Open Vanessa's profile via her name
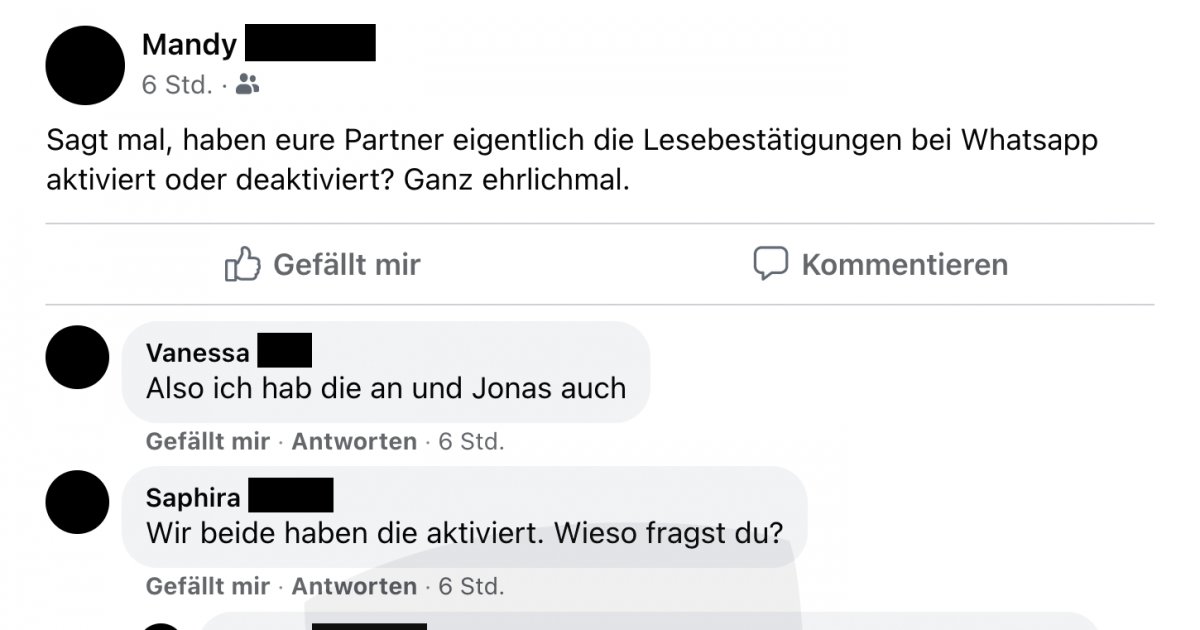Screen dimensions: 1200x630 [x=198, y=353]
